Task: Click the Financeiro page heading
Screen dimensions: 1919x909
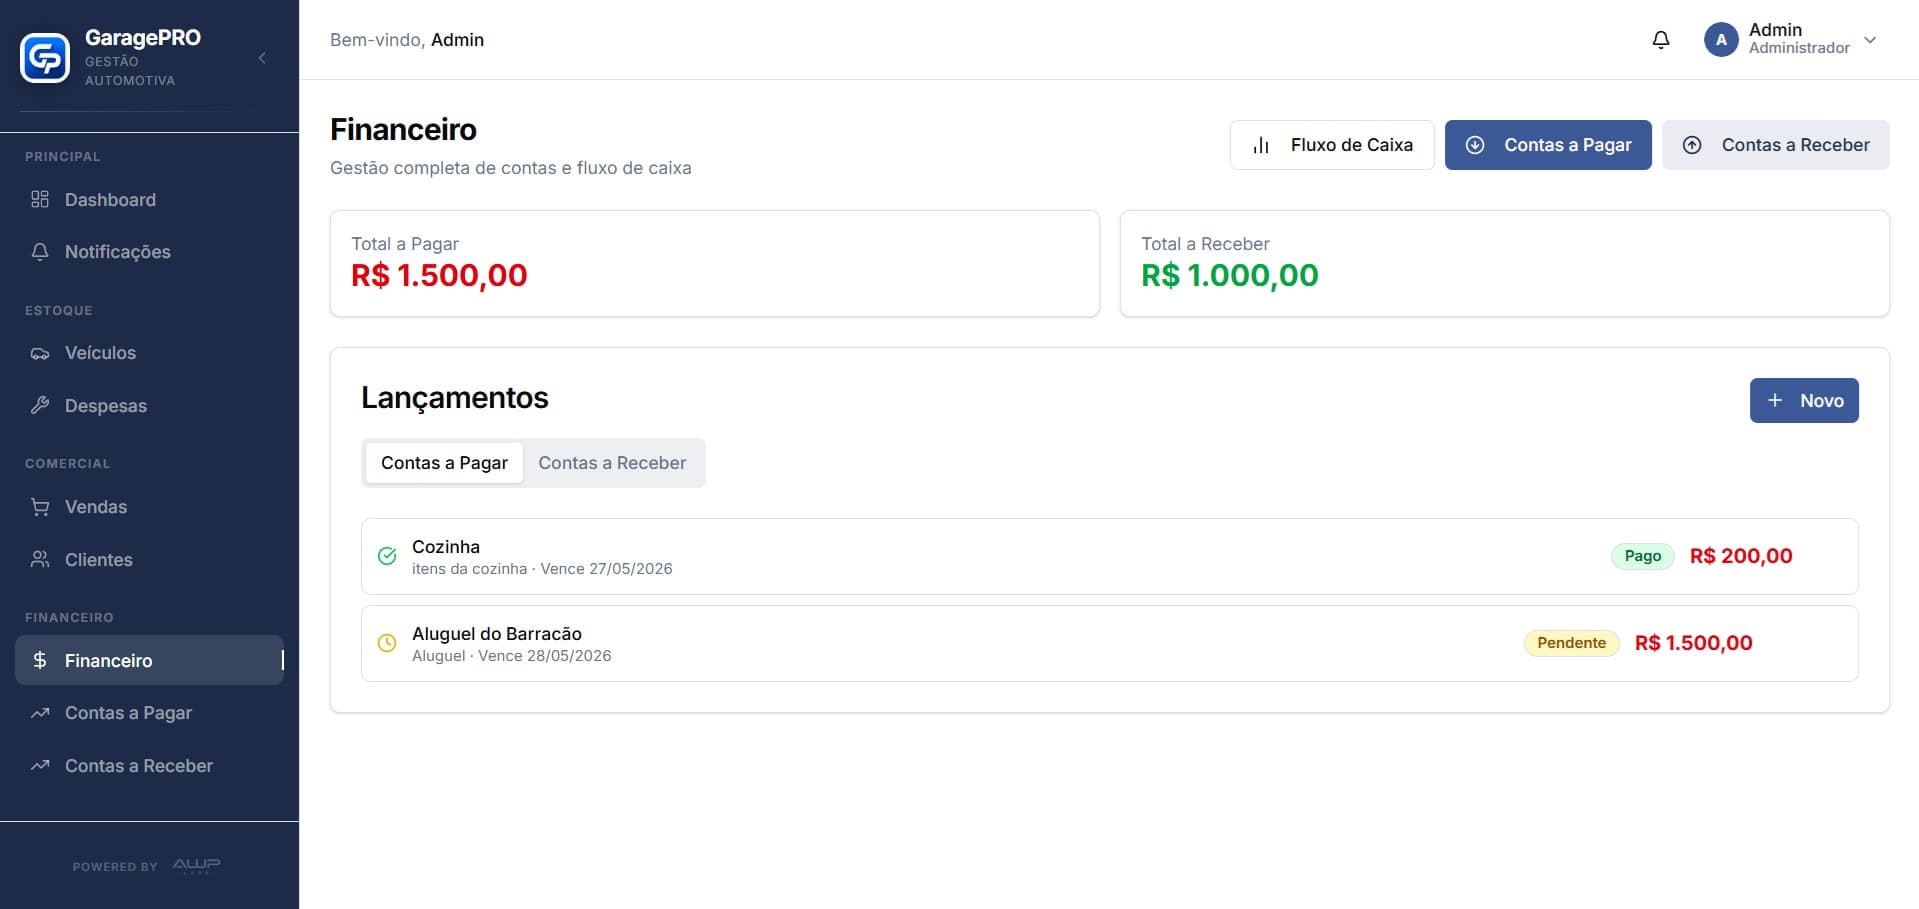Action: [x=403, y=129]
